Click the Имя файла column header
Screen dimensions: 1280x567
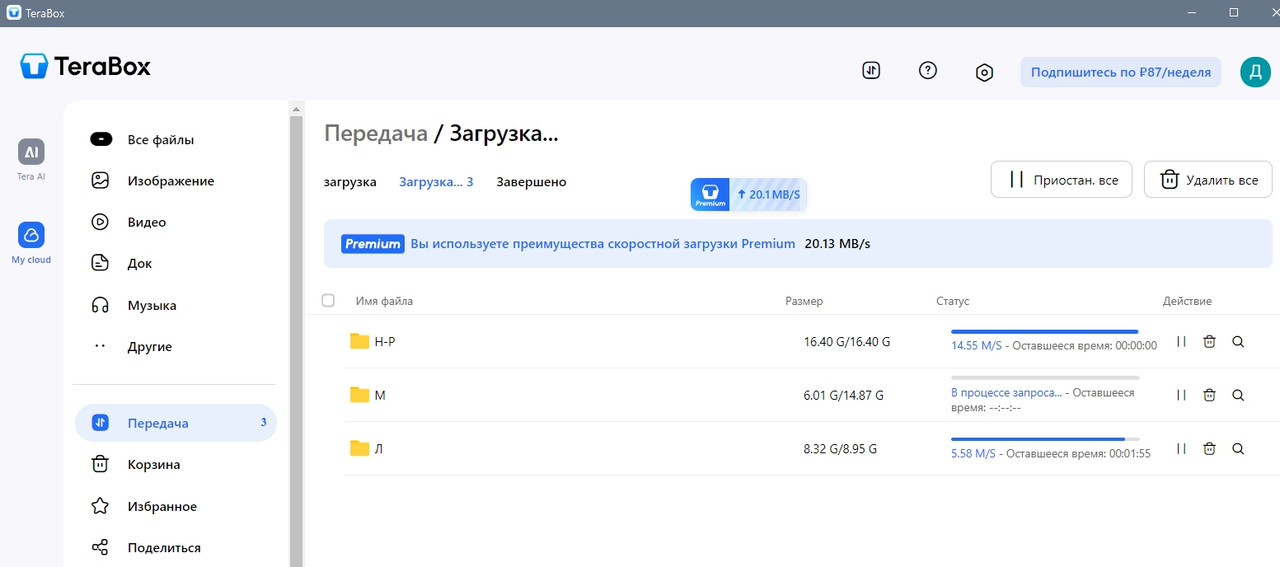tap(384, 301)
